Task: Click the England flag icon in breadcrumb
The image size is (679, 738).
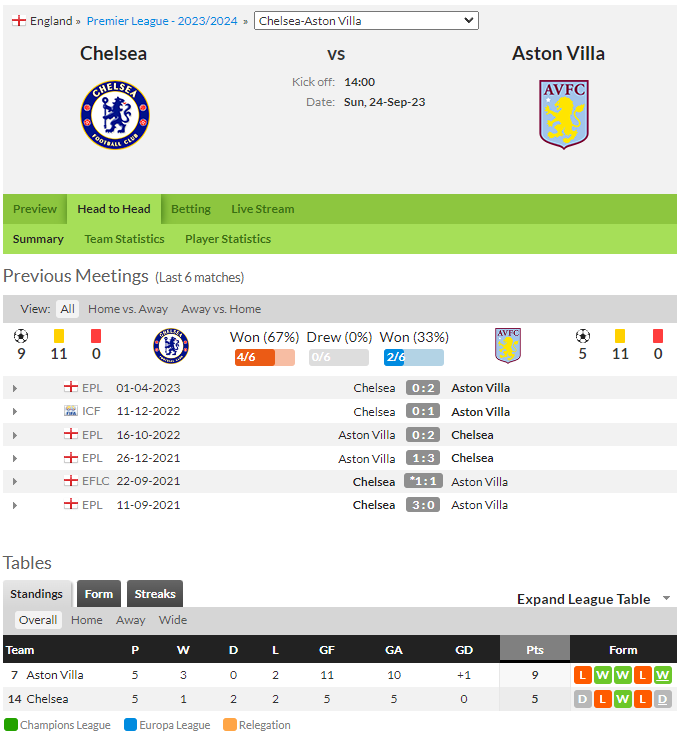Action: [x=19, y=21]
